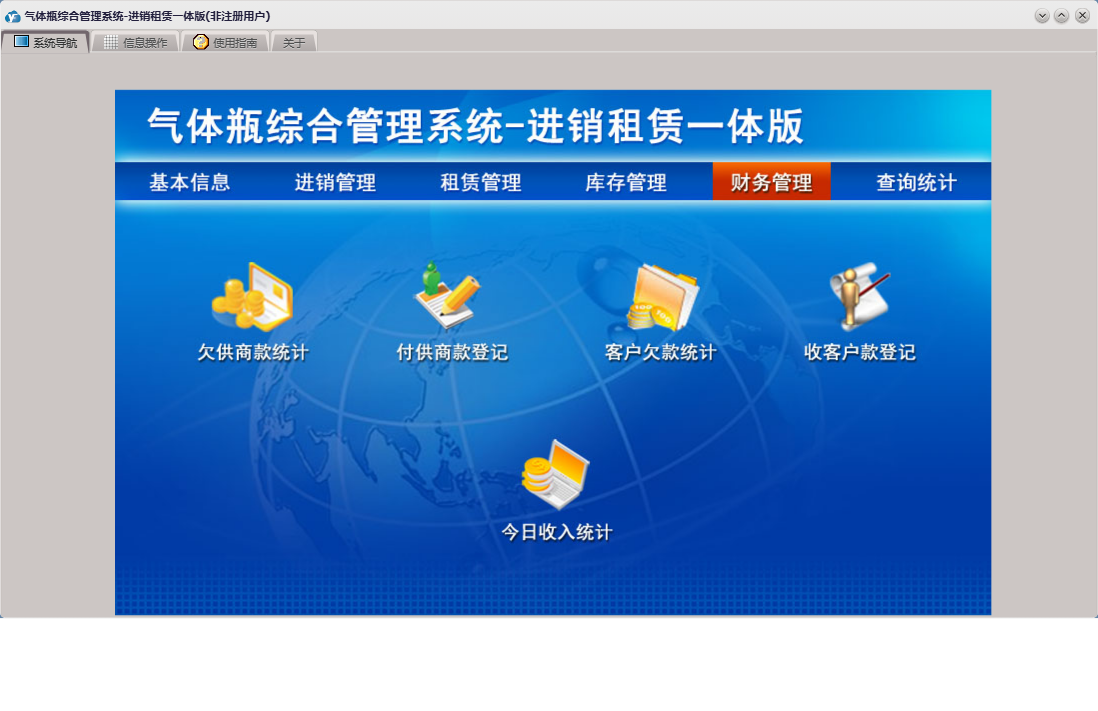Viewport: 1098px width, 711px height.
Task: Open the 使用指南 tab
Action: [x=226, y=42]
